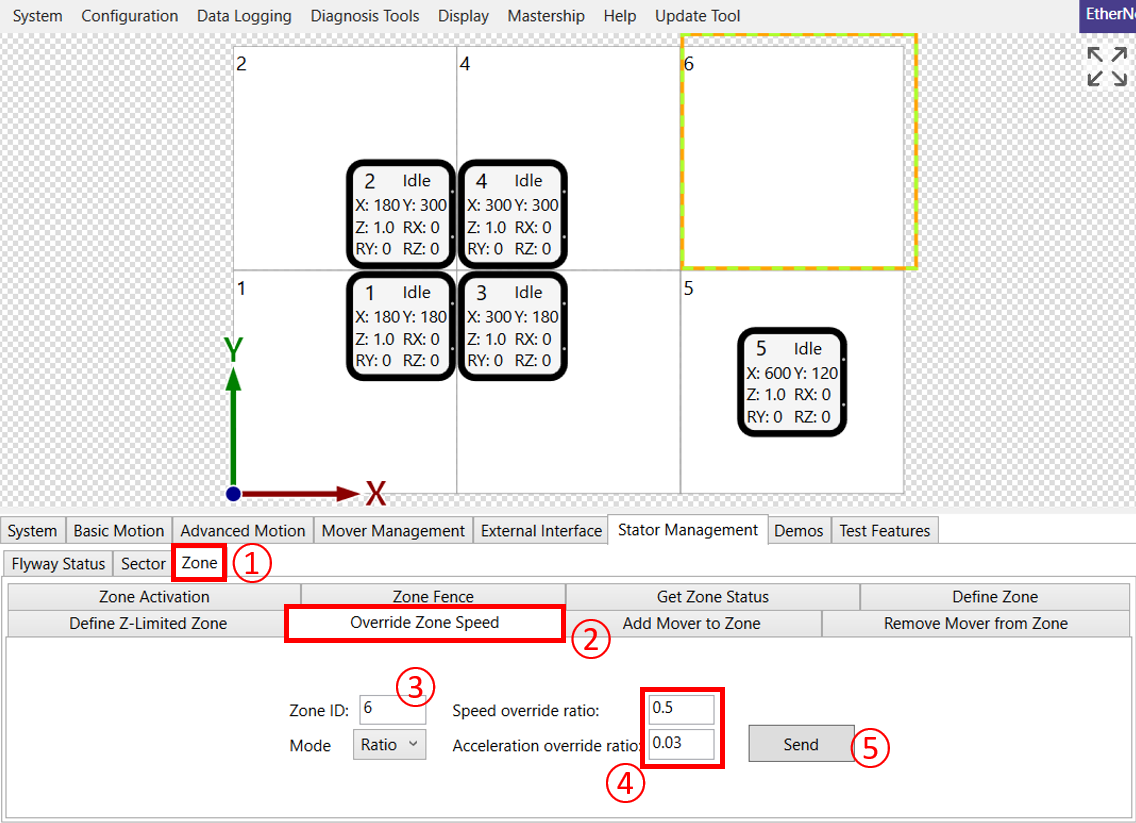Viewport: 1136px width, 823px height.
Task: Click the fullscreen expand arrows icon
Action: (x=1107, y=66)
